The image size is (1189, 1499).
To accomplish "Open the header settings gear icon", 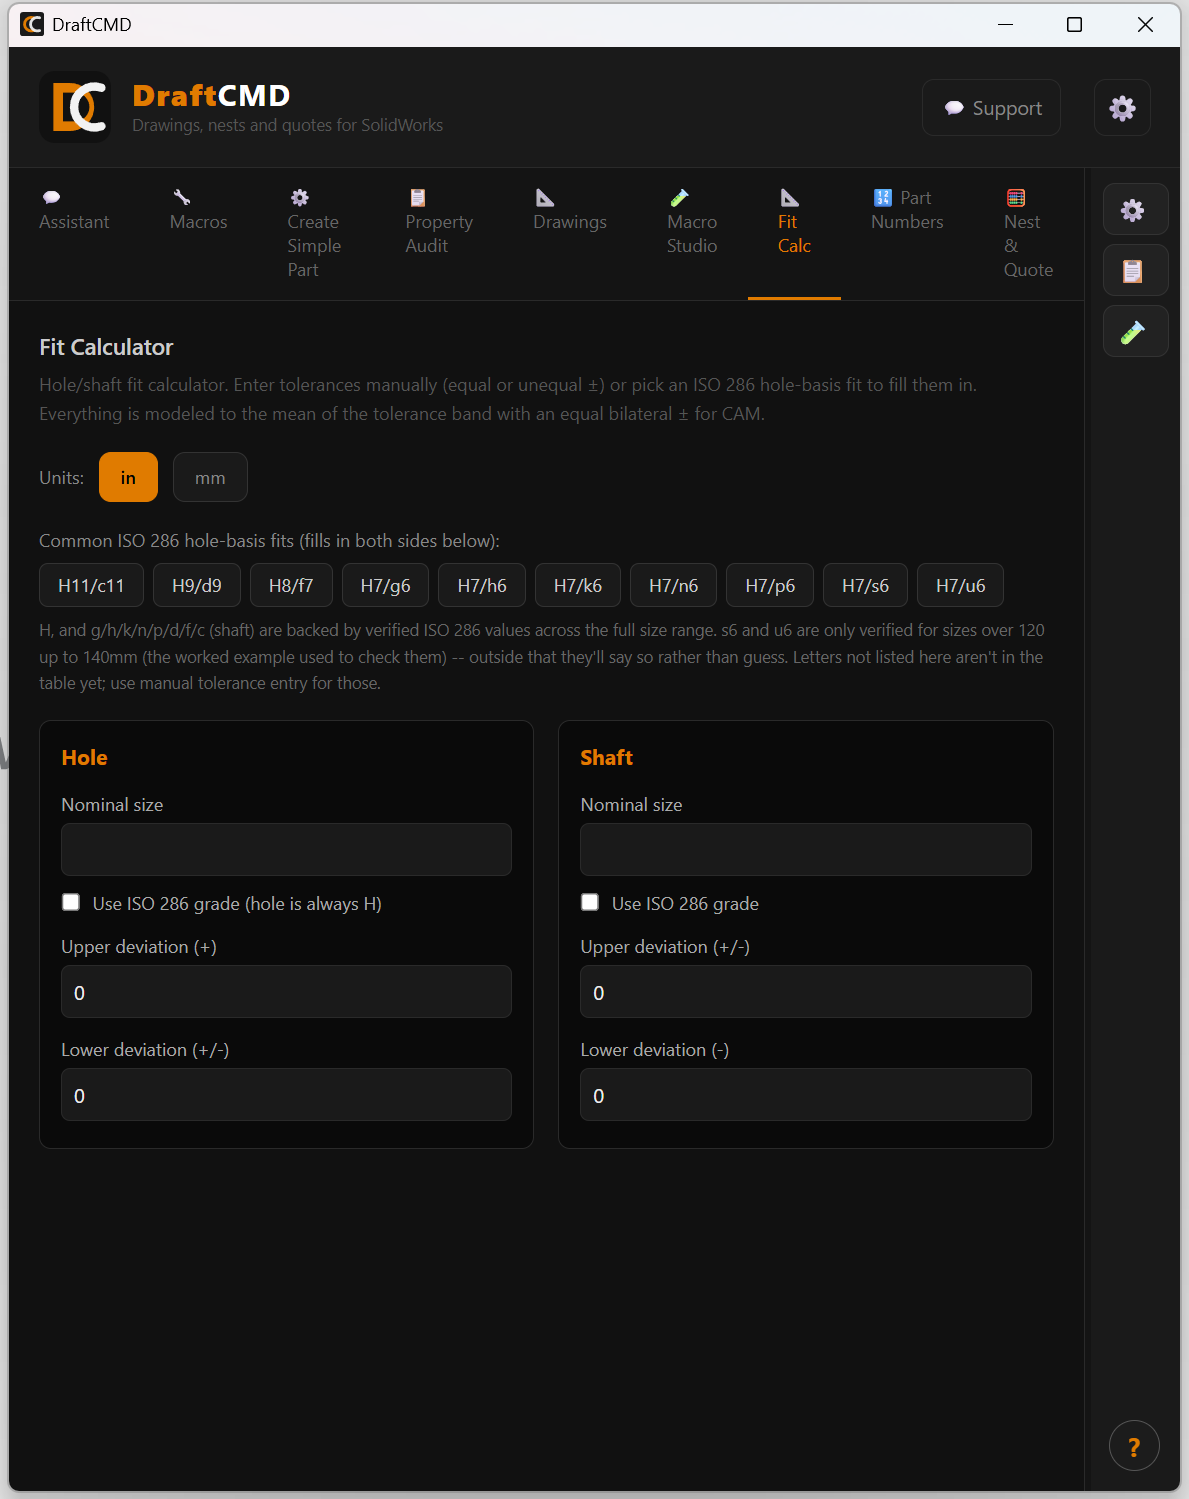I will point(1122,108).
